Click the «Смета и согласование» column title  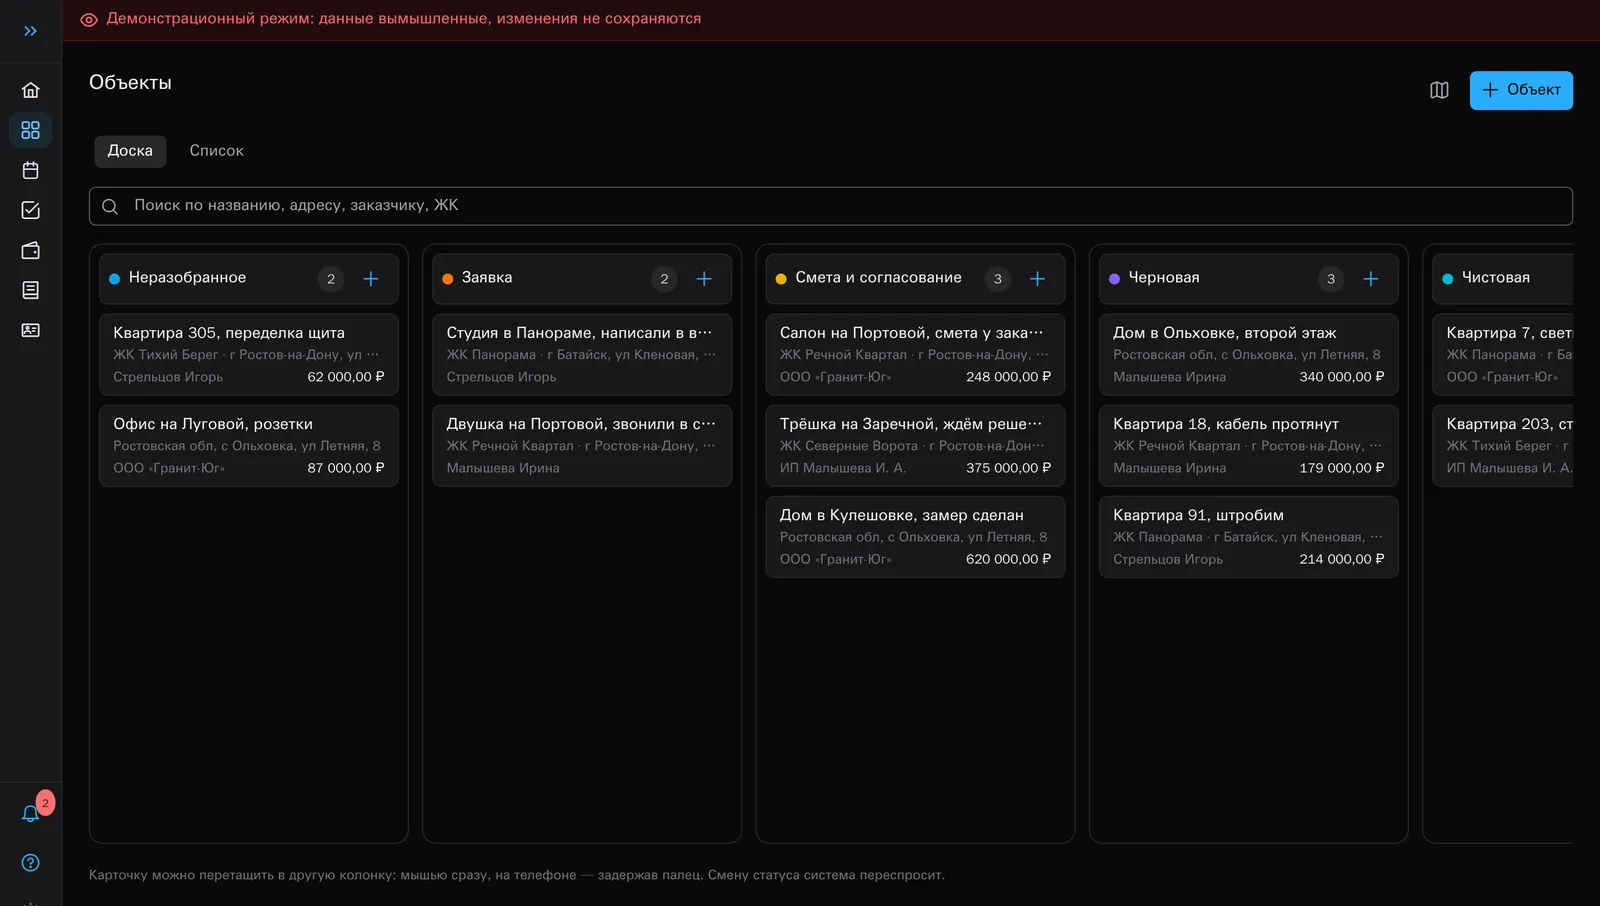pos(878,278)
